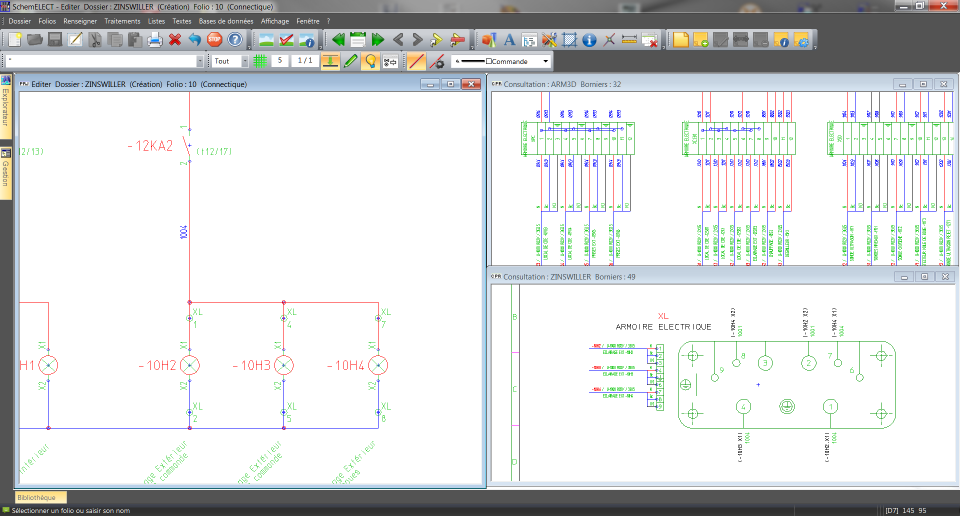Go to next folio with gray right arrow
960x516 pixels.
pos(418,40)
